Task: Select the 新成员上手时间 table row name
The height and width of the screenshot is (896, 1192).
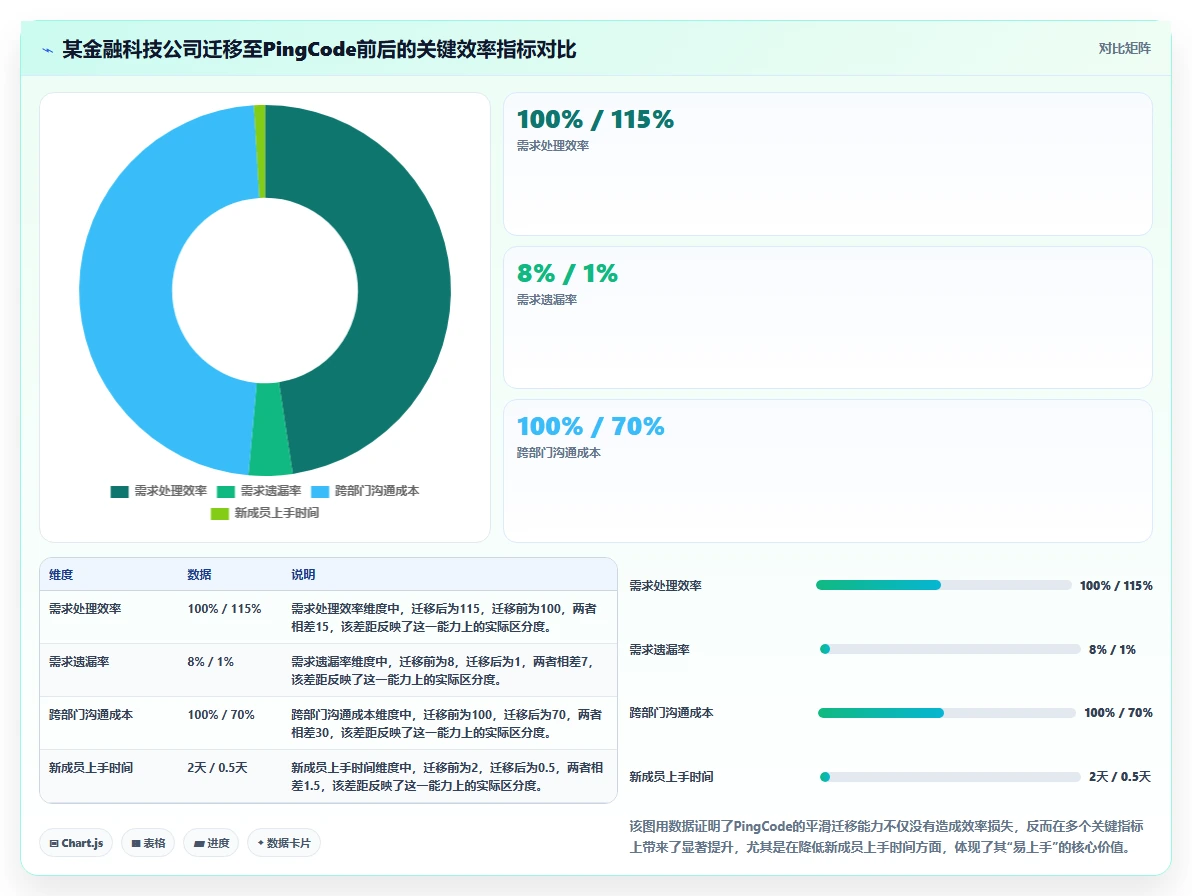Action: pos(91,768)
